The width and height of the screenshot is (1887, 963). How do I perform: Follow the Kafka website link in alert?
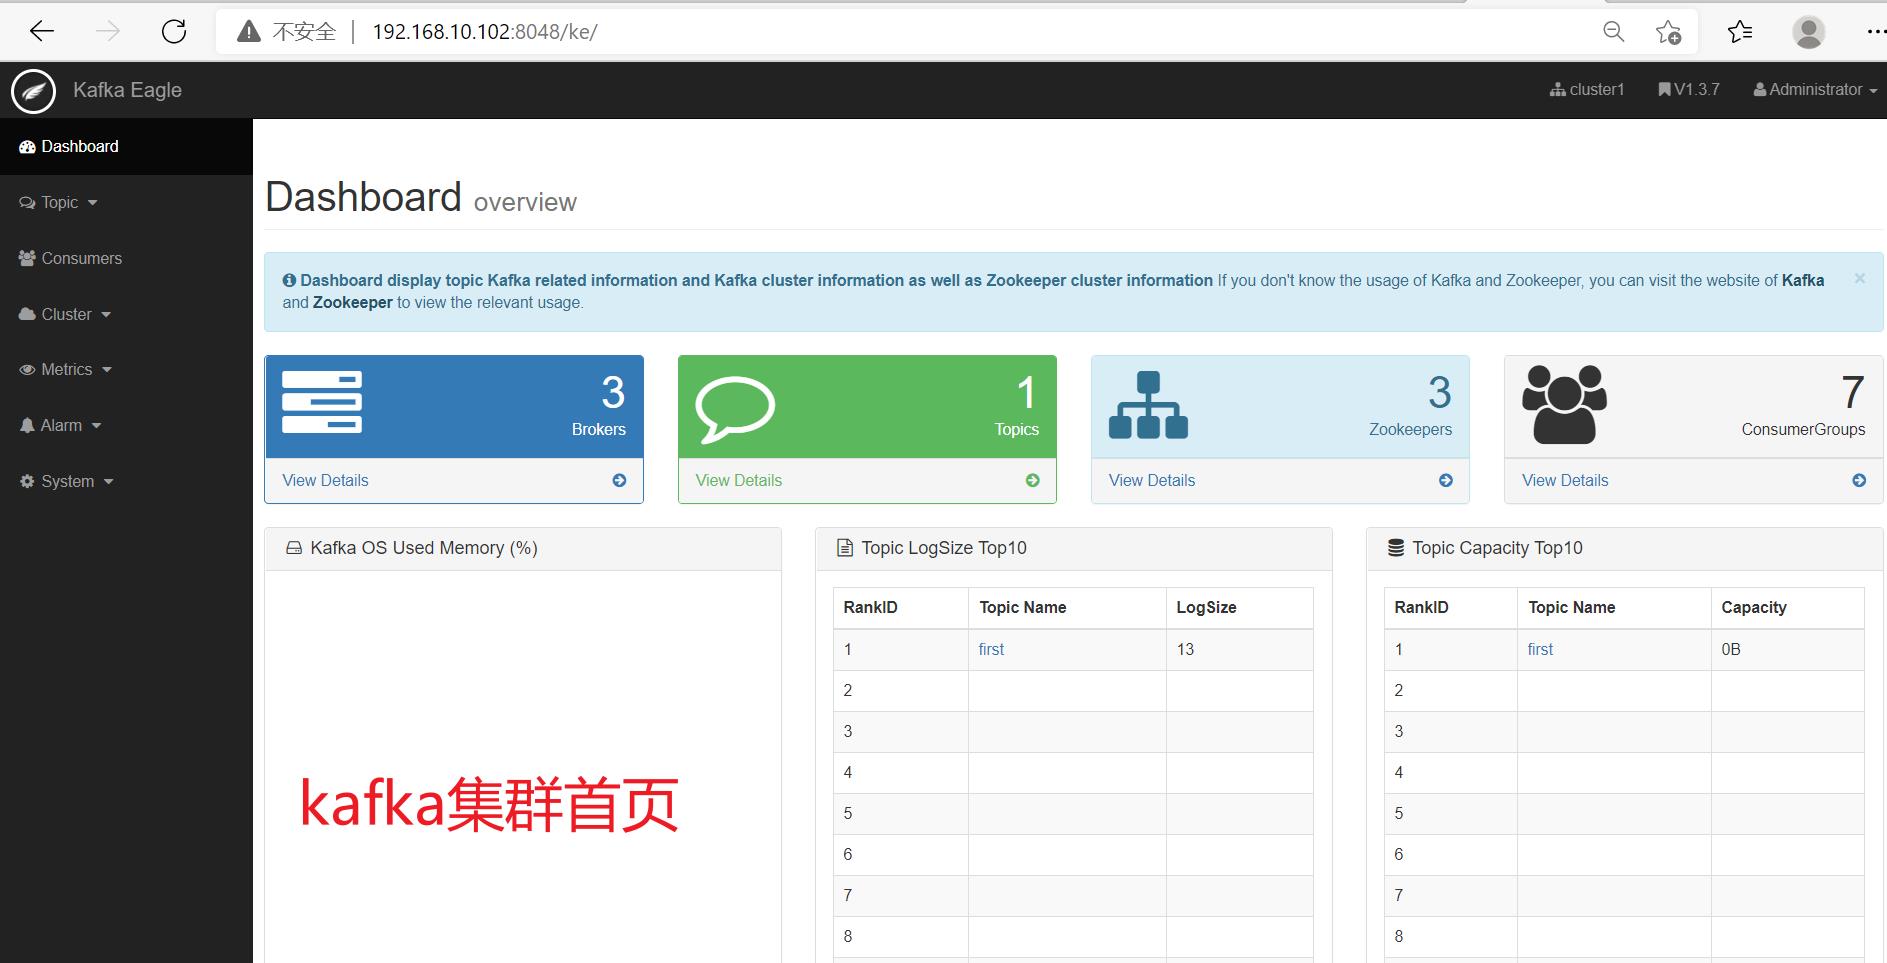1803,281
